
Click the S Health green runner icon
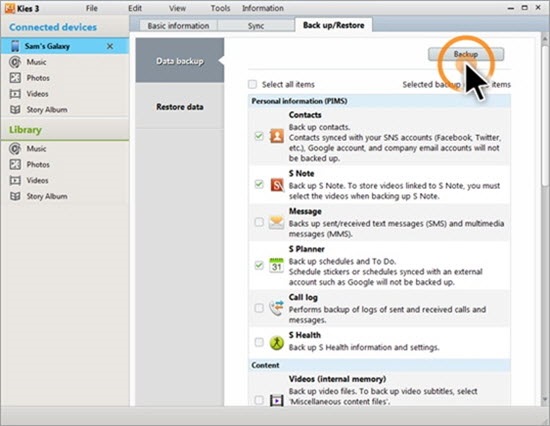(x=276, y=342)
